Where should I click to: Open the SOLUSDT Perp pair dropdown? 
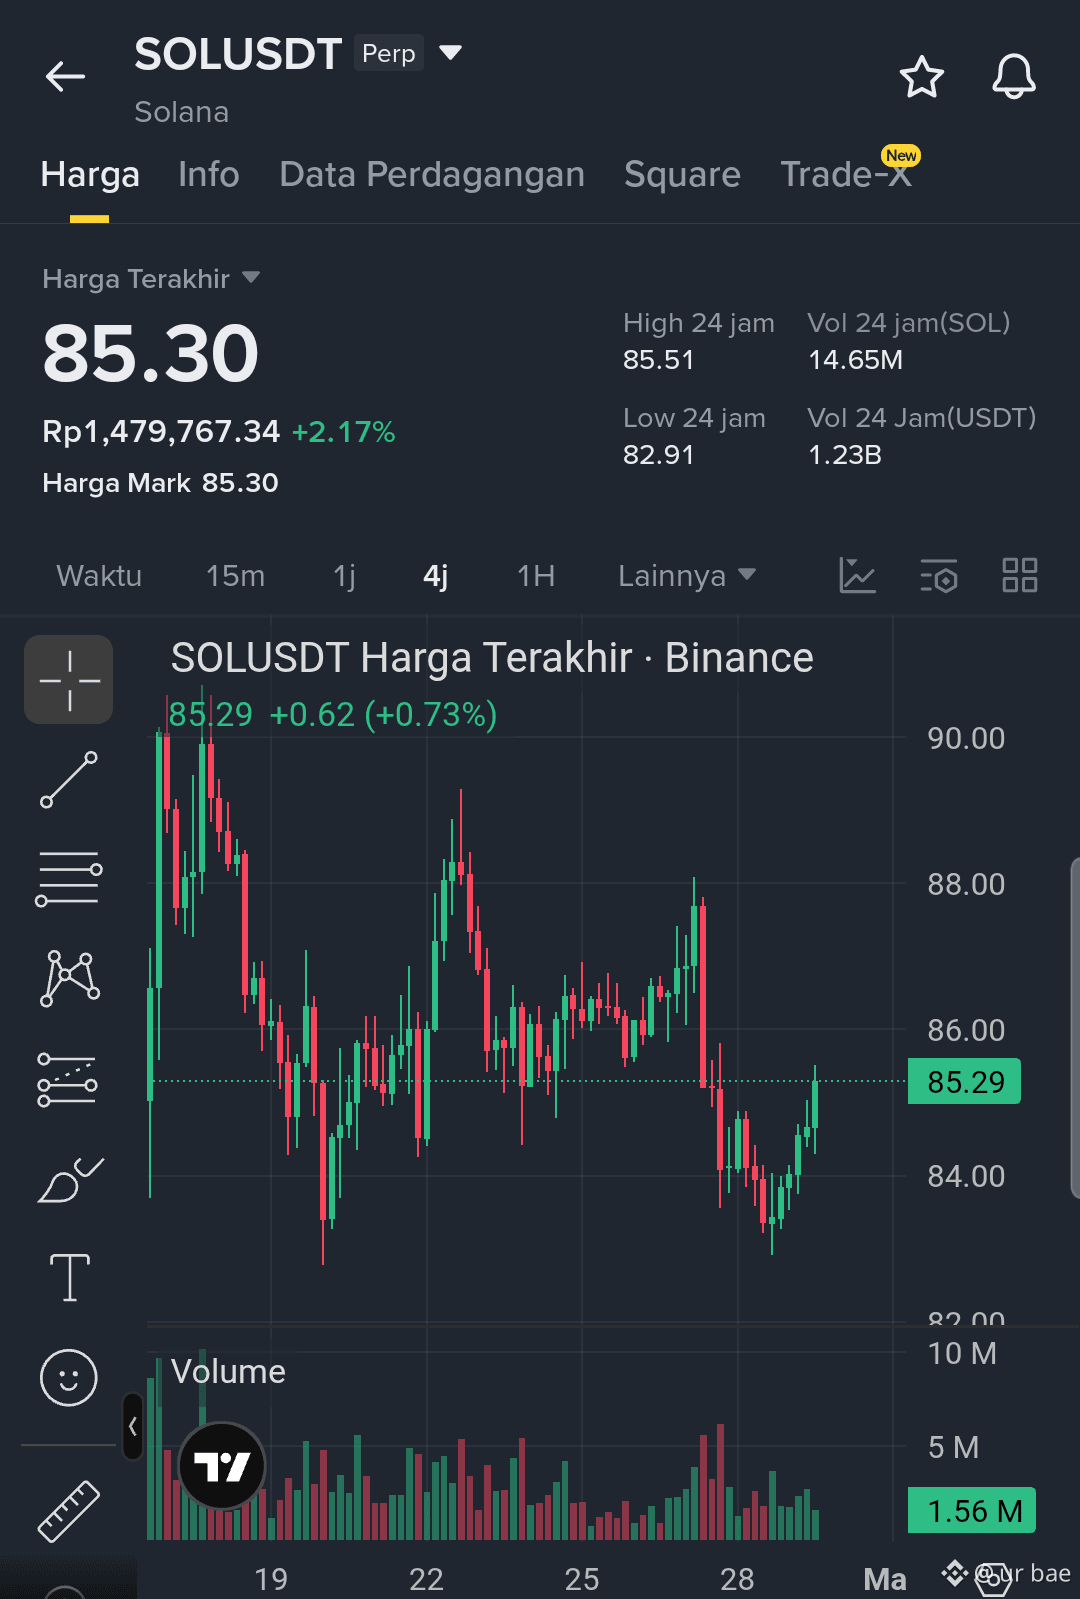point(451,52)
